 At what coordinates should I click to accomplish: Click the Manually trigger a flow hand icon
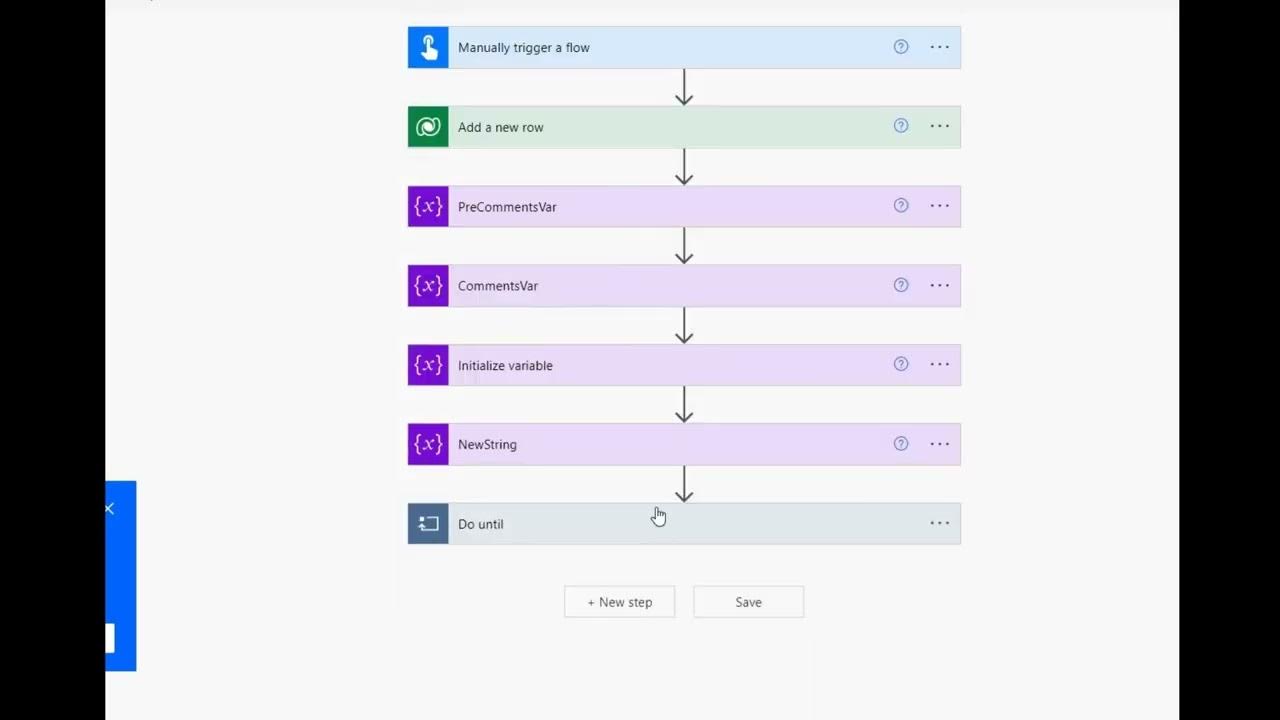coord(428,48)
